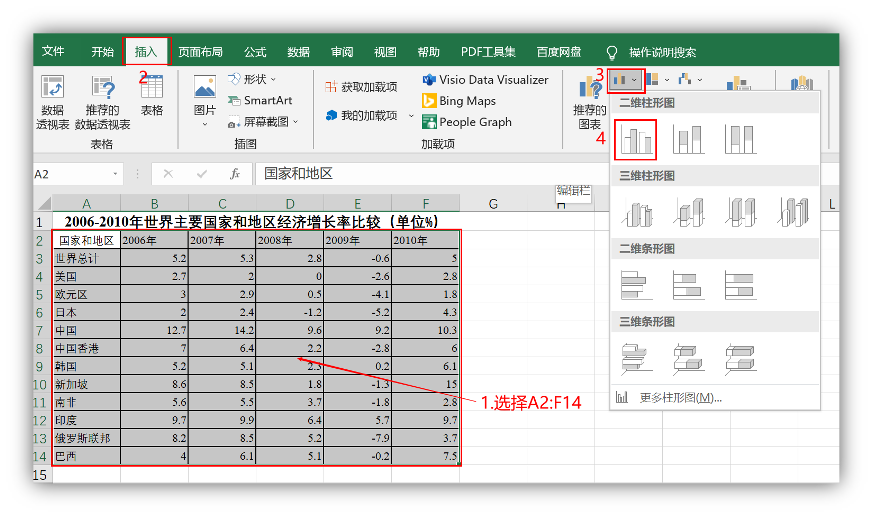The width and height of the screenshot is (872, 516).
Task: Switch to the 公式 tab
Action: coord(255,52)
